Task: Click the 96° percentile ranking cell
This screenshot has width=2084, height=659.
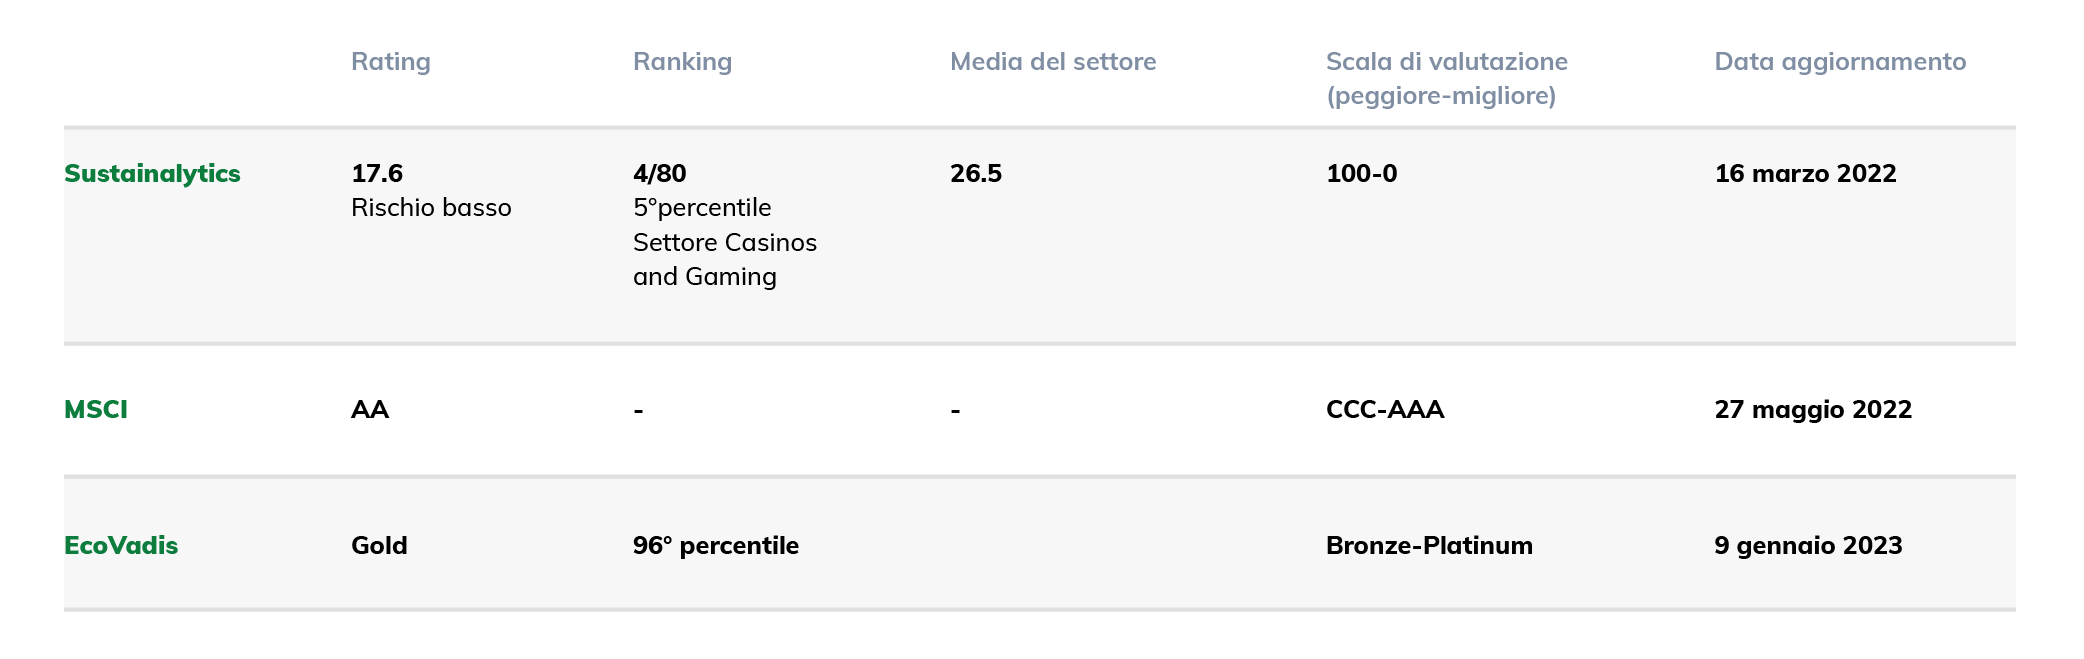Action: coord(716,546)
